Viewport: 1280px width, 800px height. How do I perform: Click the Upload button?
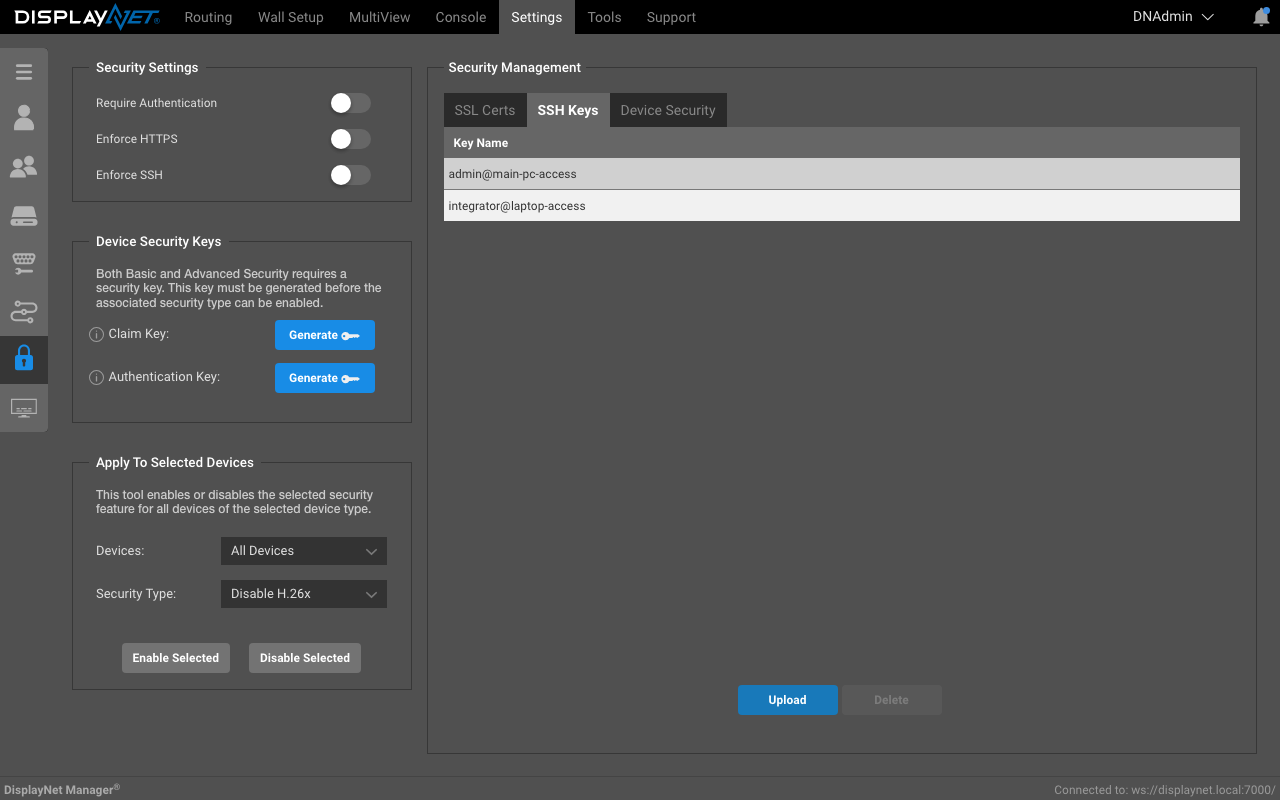(x=788, y=700)
